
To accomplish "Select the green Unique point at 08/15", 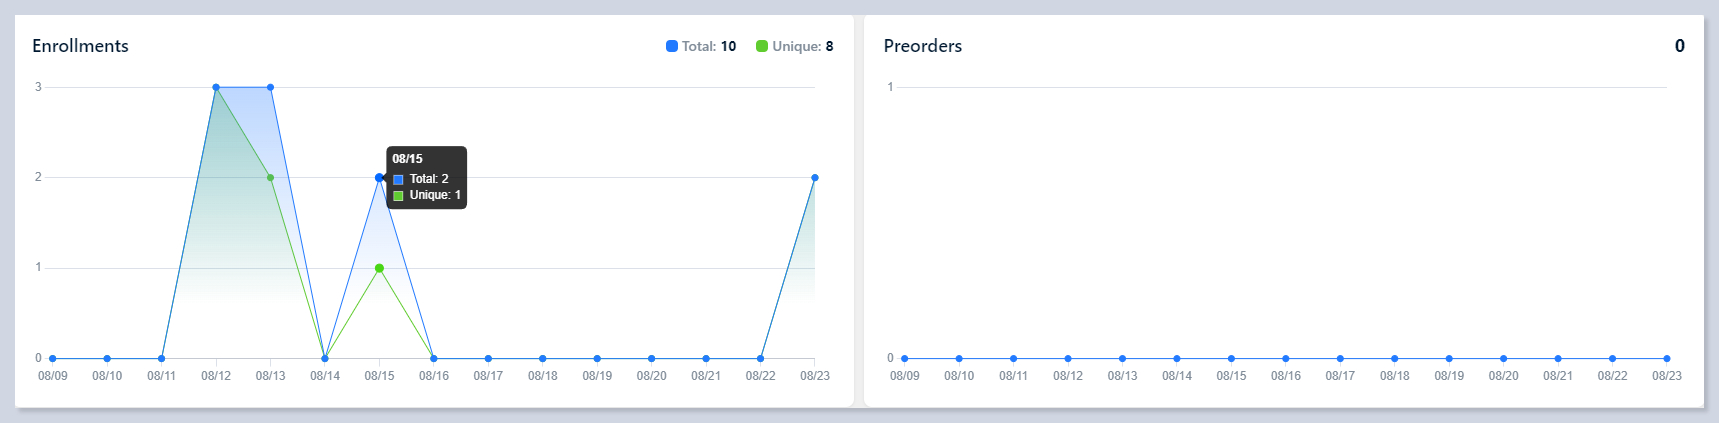I will click(x=379, y=268).
